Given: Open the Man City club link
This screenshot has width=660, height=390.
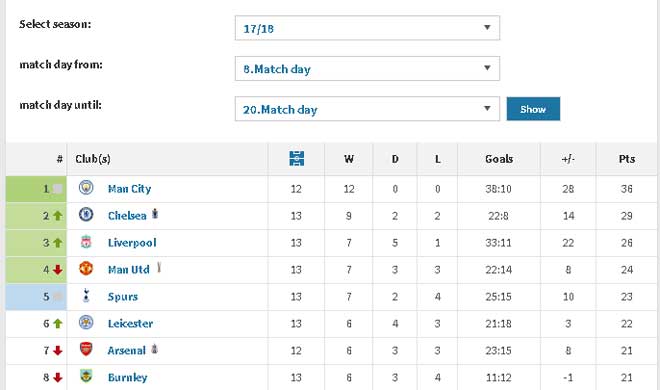Looking at the screenshot, I should click(x=129, y=189).
